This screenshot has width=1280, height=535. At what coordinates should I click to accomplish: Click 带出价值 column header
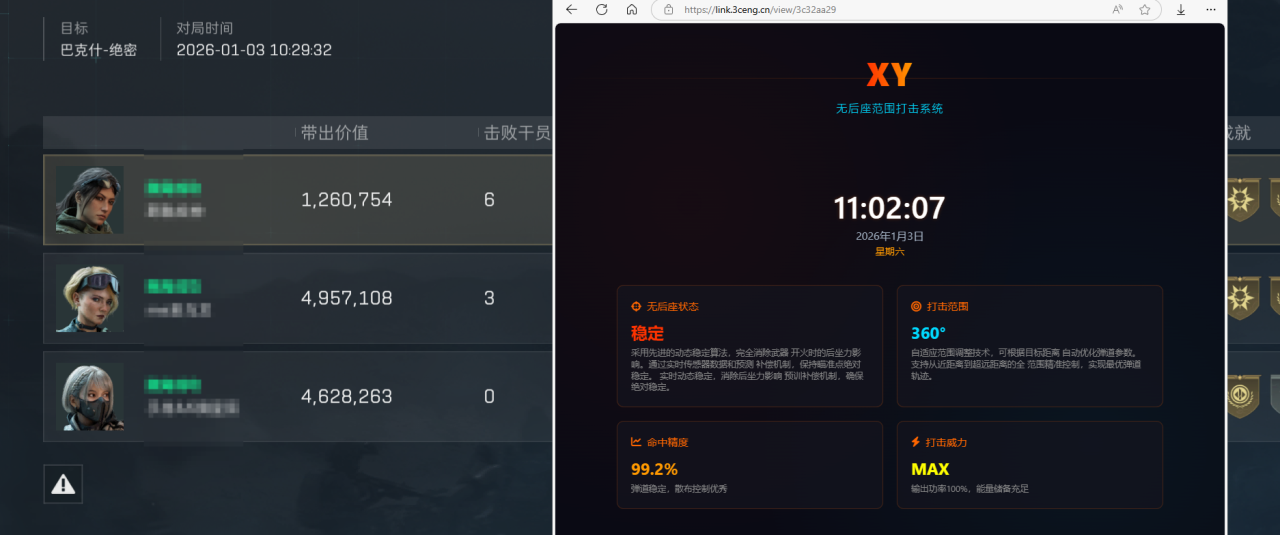click(x=334, y=133)
